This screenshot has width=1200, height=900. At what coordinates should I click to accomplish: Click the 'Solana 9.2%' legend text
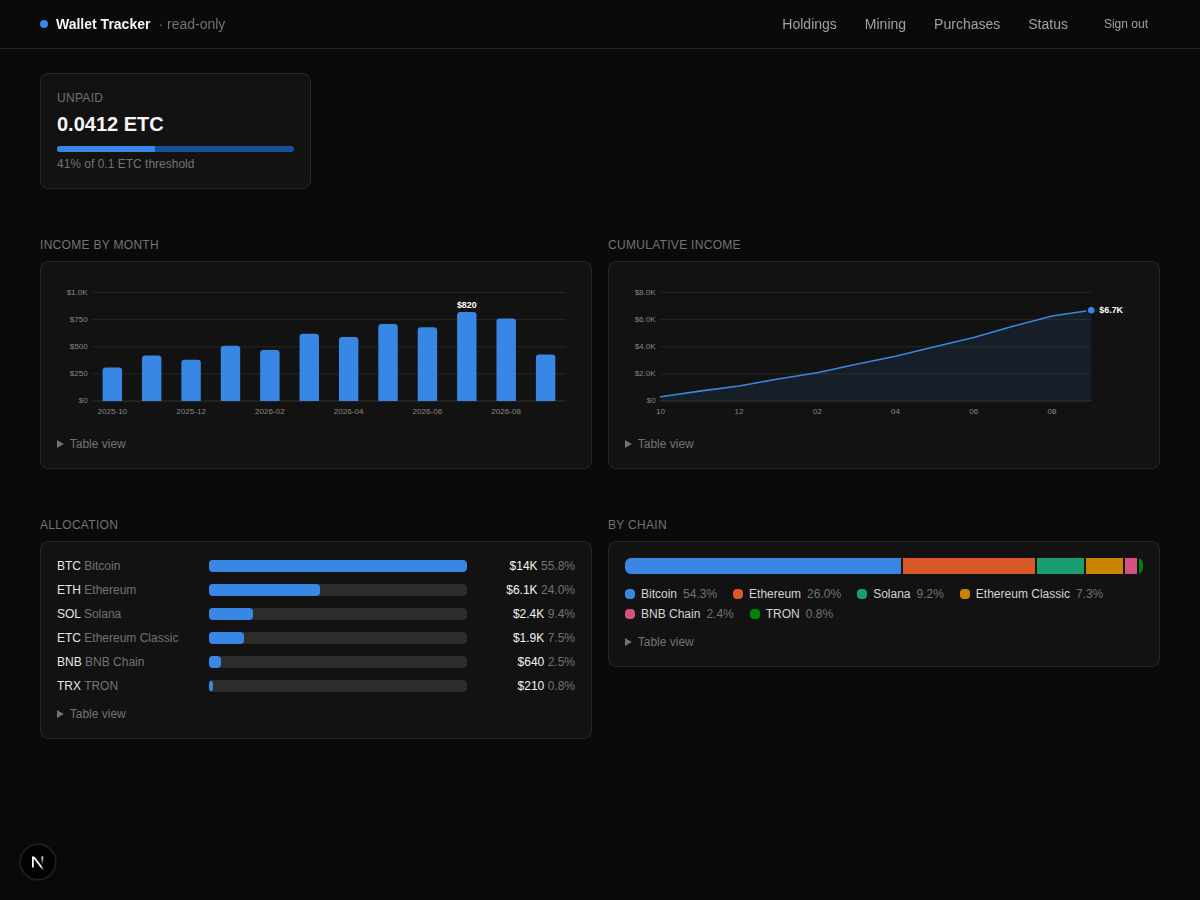coord(908,594)
